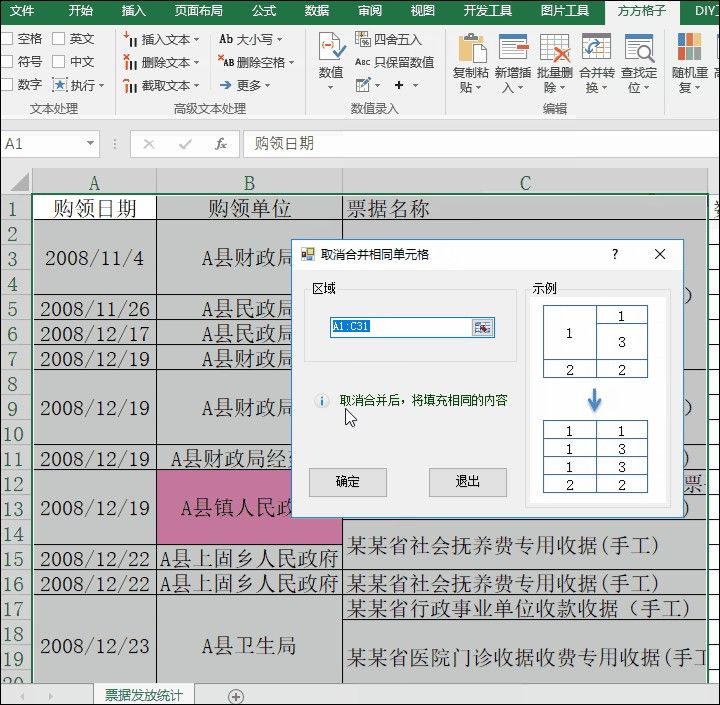Click the formula bar cancel X icon

(x=149, y=144)
